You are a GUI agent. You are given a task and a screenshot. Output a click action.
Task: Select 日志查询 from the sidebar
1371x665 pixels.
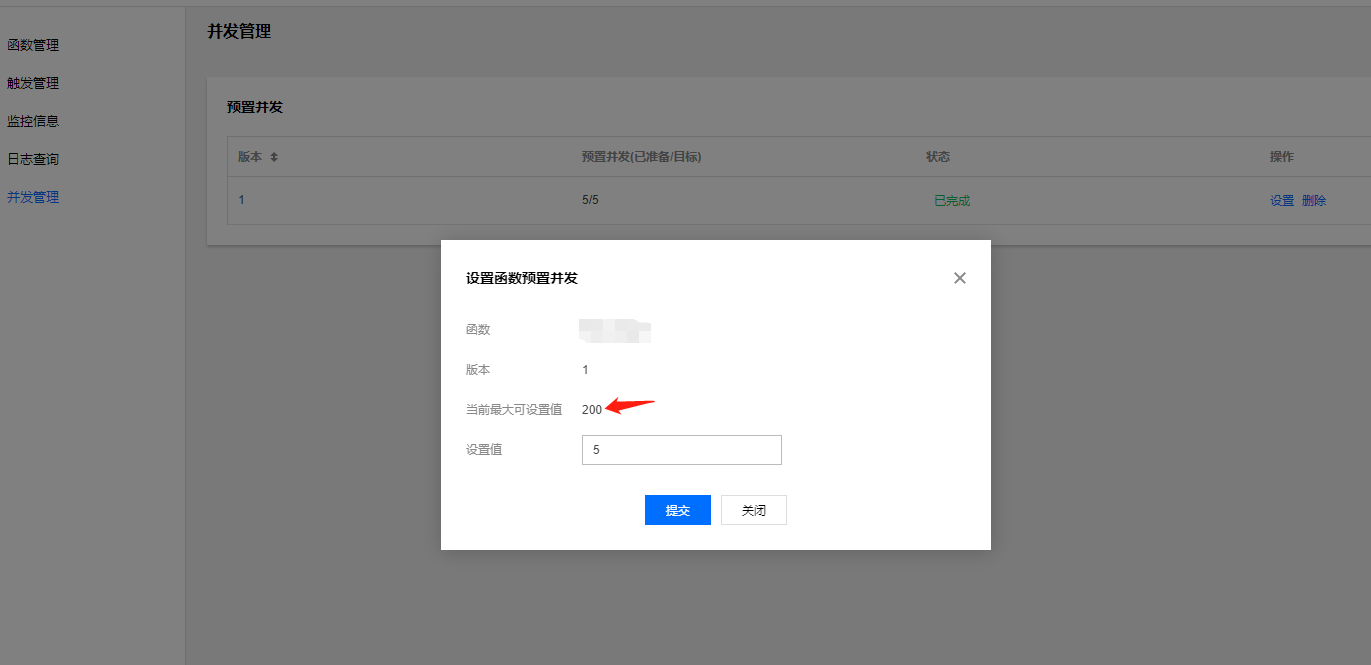tap(33, 159)
